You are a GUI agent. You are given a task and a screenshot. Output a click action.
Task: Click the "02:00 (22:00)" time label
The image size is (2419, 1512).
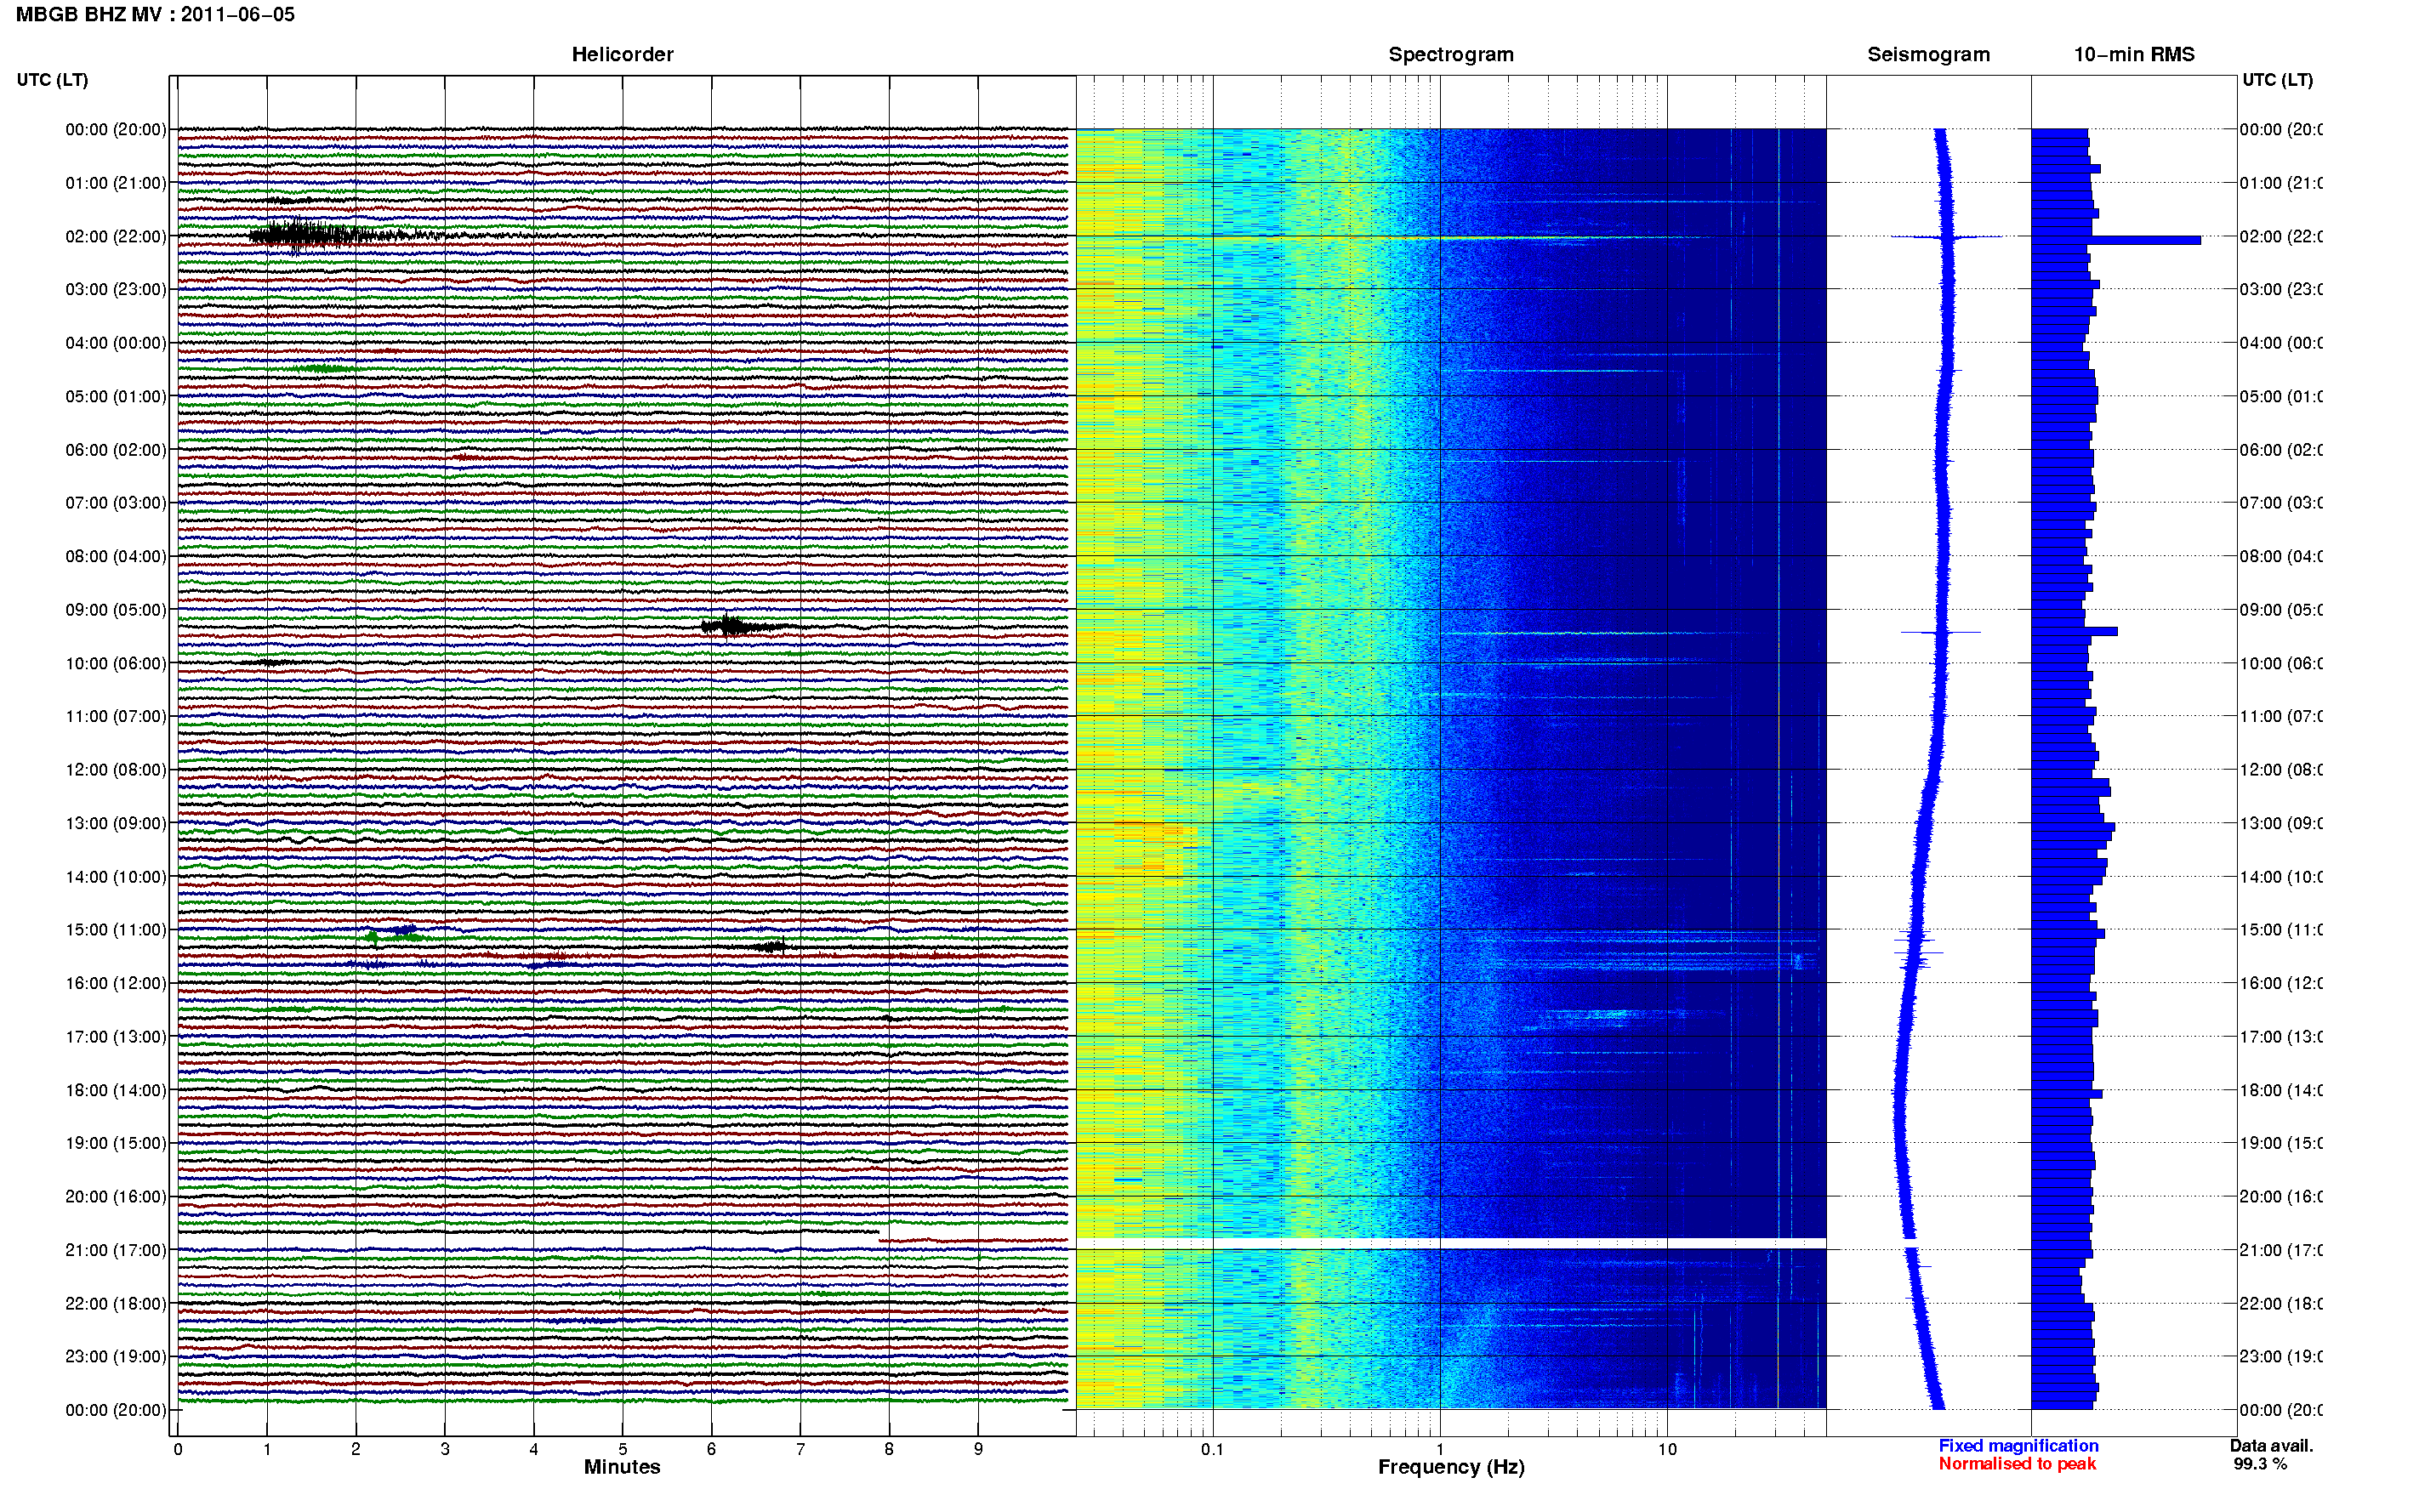pyautogui.click(x=116, y=236)
